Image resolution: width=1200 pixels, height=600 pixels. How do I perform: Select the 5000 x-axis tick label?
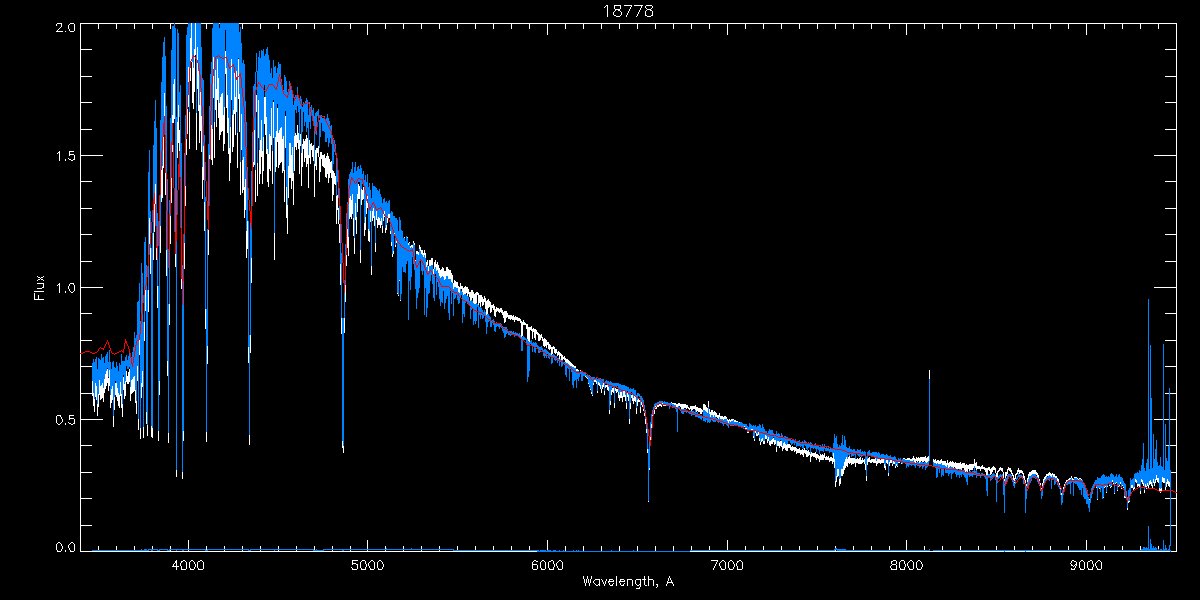pos(367,563)
